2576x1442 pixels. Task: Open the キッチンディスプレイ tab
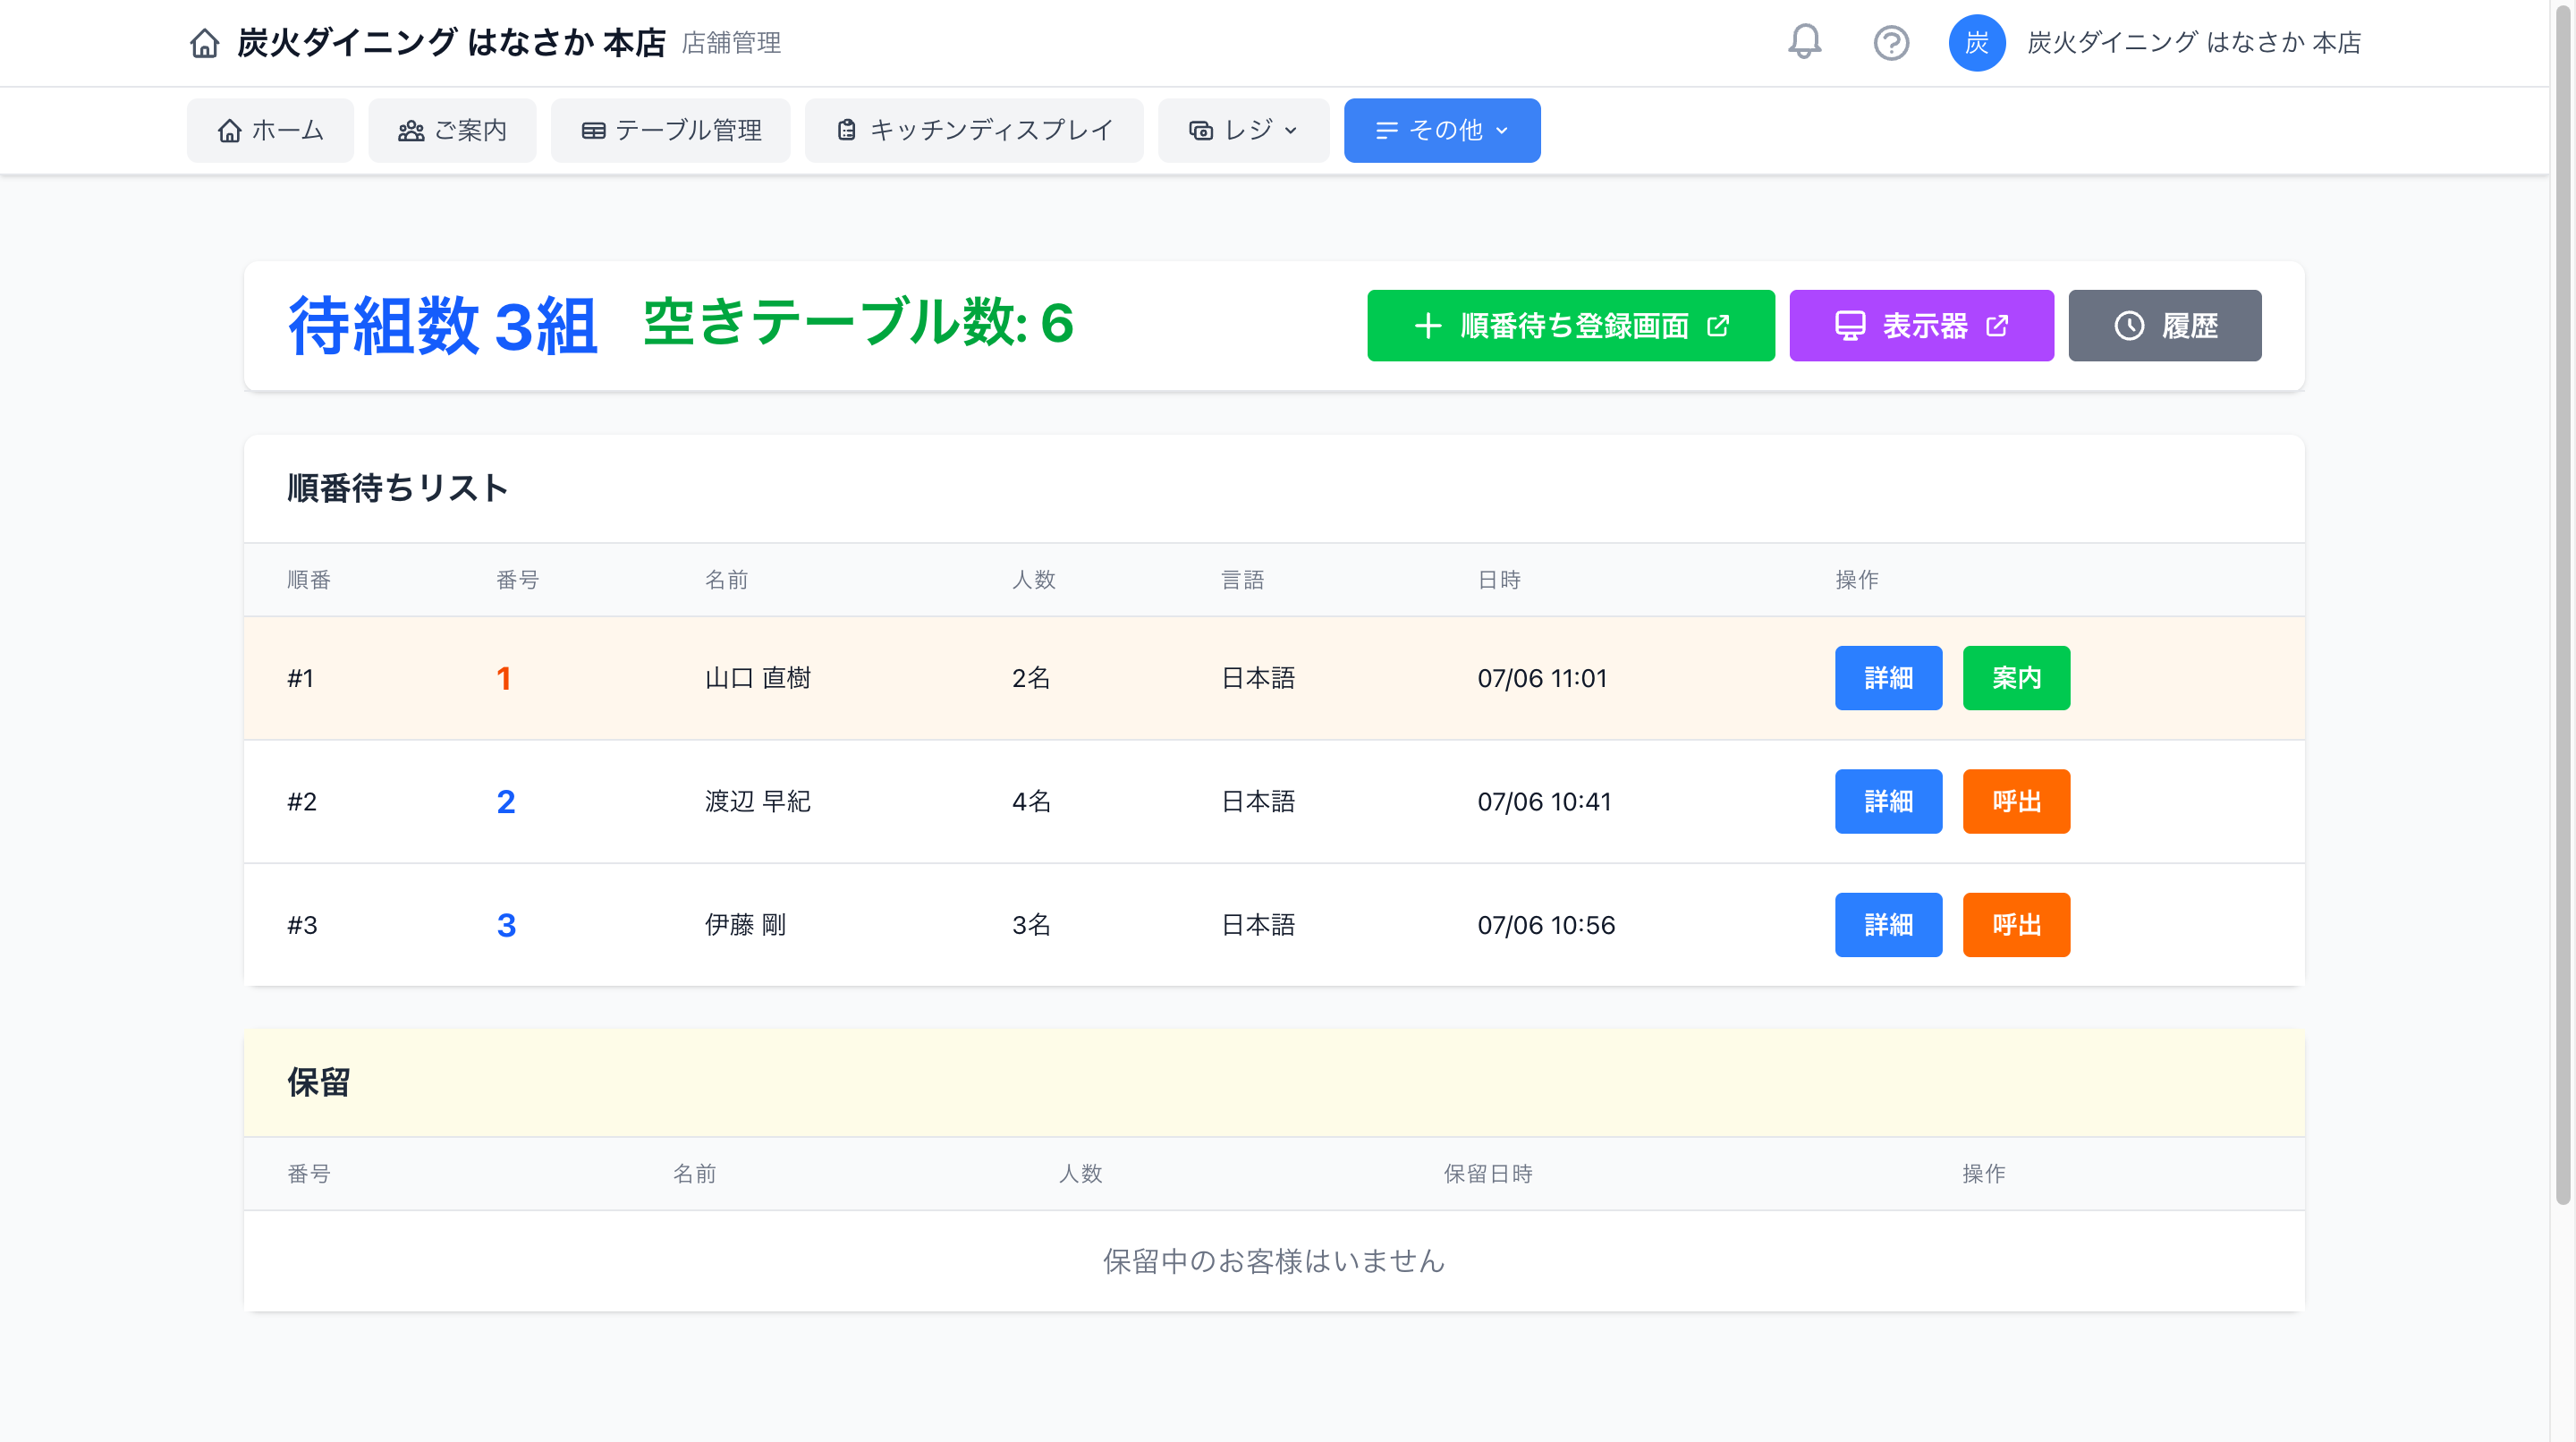pyautogui.click(x=974, y=130)
